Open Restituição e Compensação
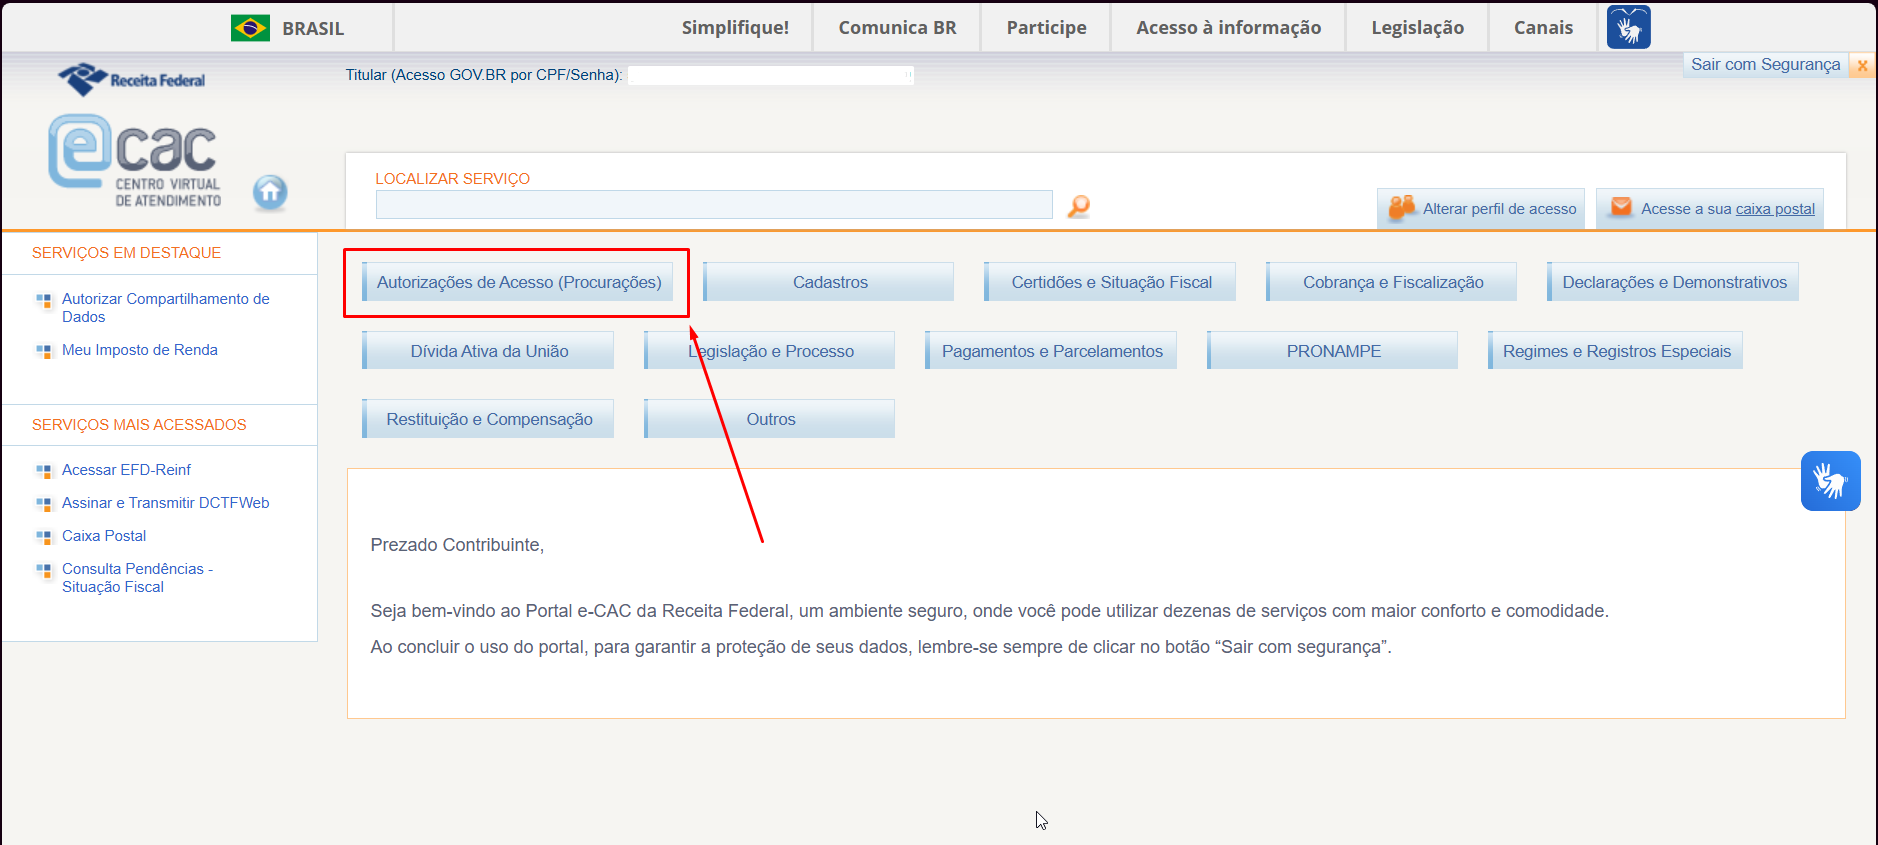1878x845 pixels. (x=488, y=419)
